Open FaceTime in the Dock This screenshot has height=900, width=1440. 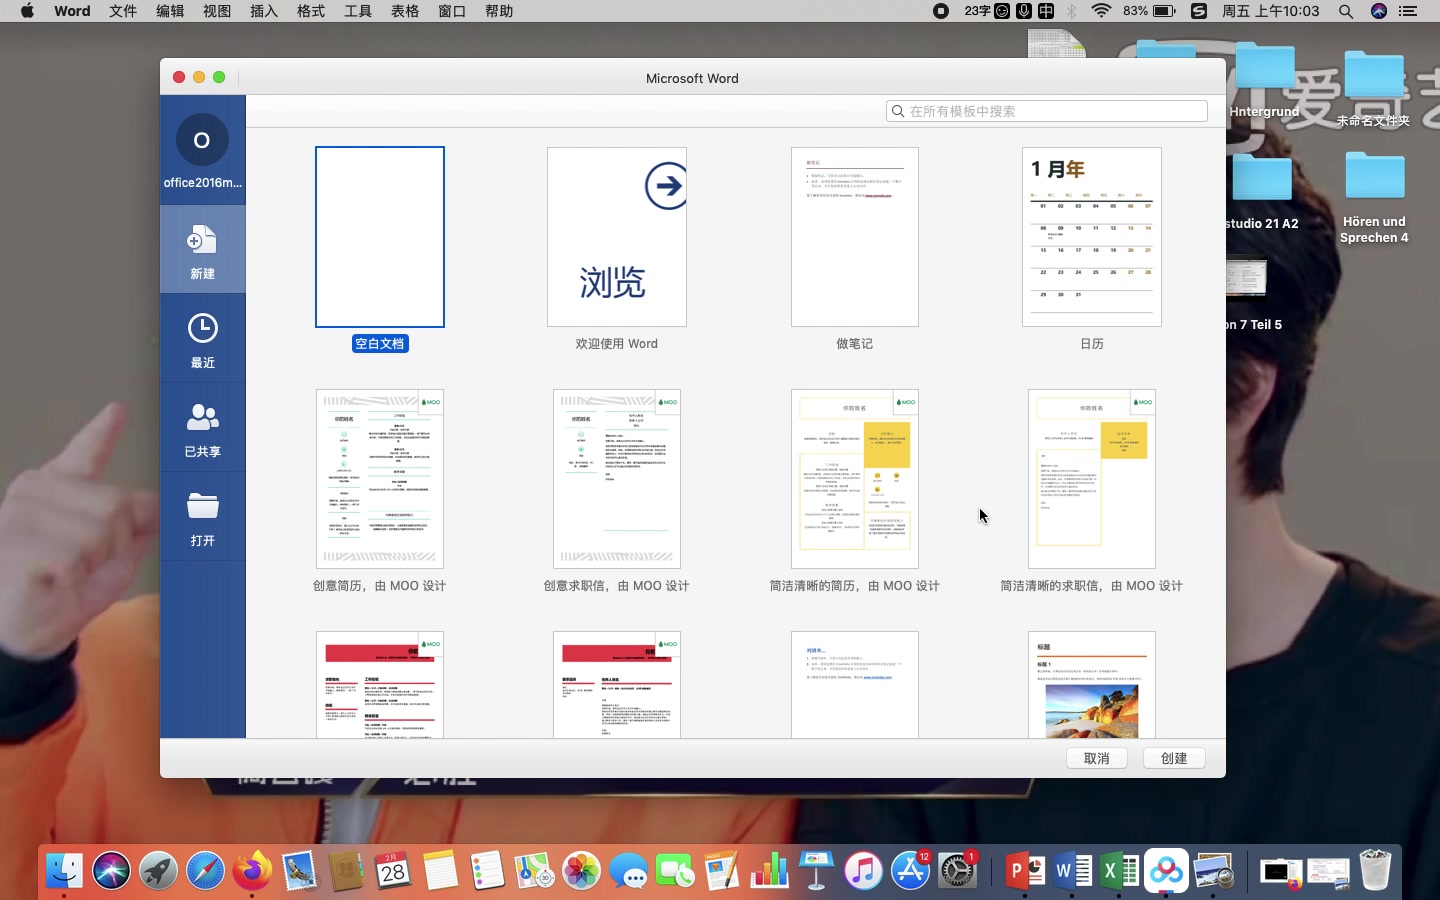coord(675,873)
